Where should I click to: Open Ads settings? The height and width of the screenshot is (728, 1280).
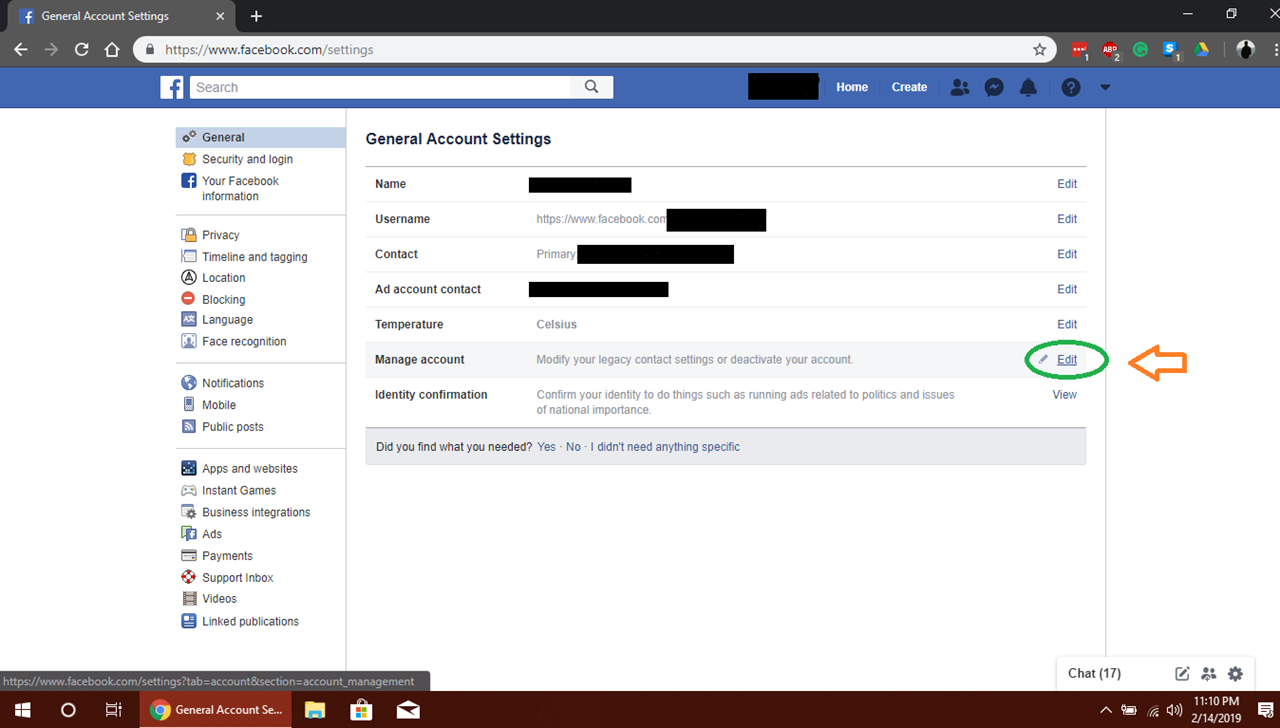(212, 534)
